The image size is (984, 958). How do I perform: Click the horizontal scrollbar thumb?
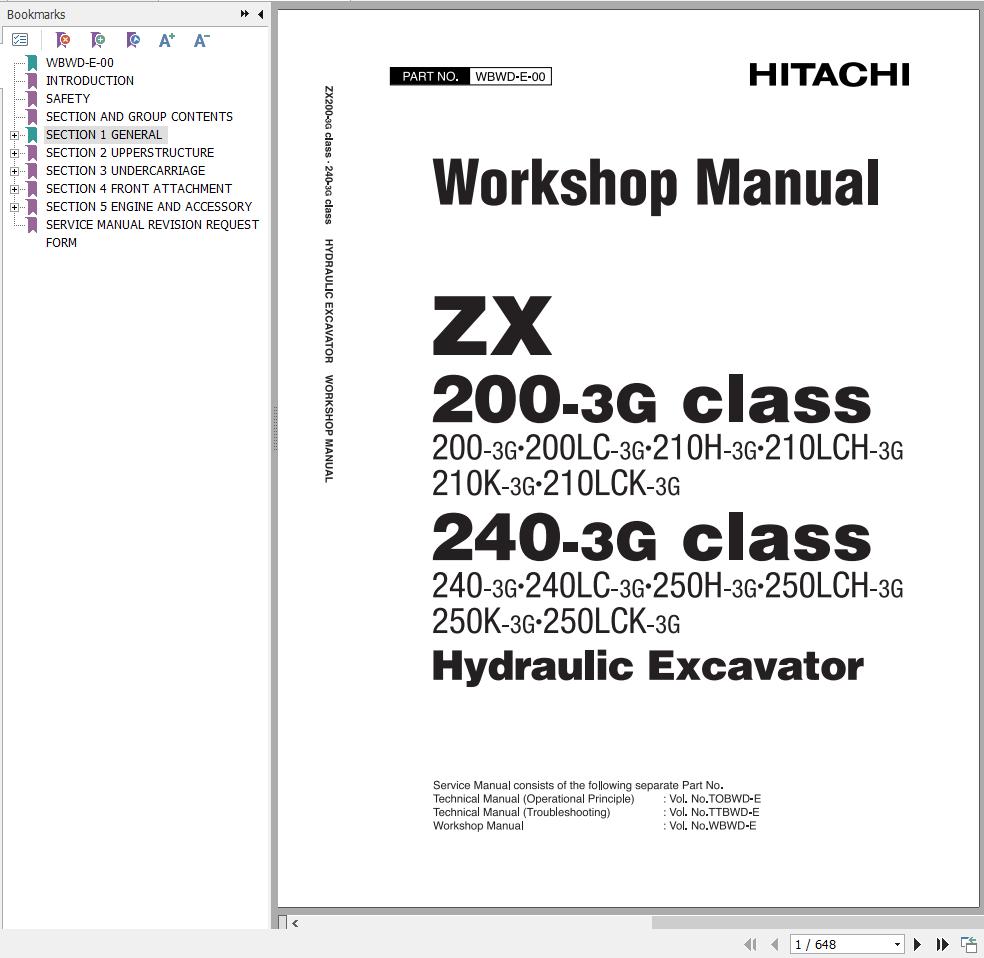818,923
